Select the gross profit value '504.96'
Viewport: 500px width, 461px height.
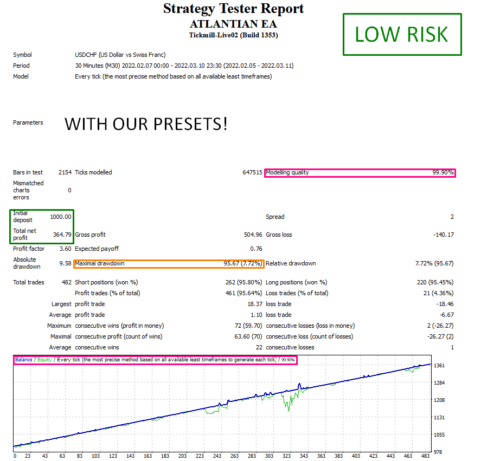coord(253,235)
